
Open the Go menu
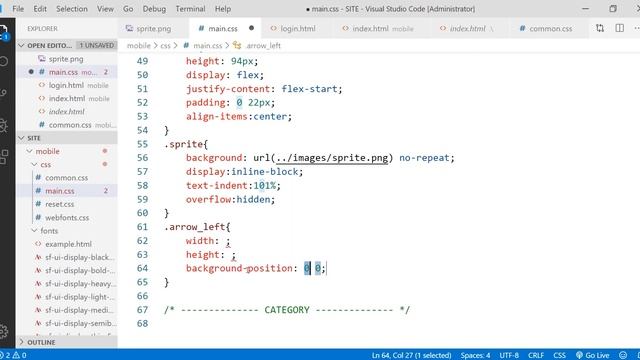[128, 9]
